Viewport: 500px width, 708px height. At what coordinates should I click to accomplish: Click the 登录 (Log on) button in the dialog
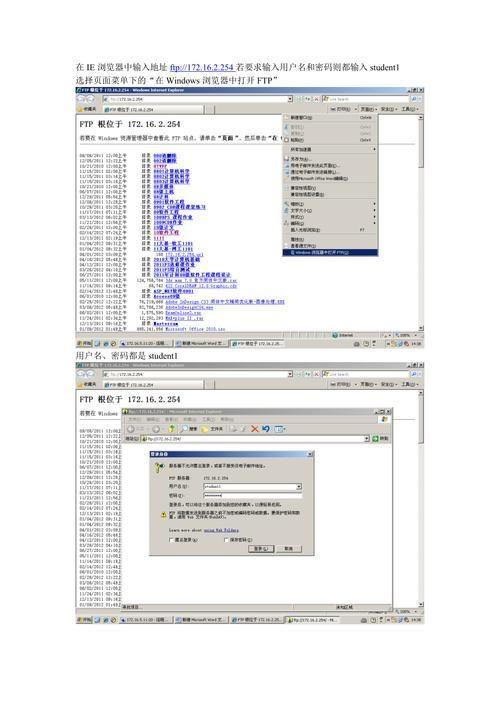pos(261,549)
